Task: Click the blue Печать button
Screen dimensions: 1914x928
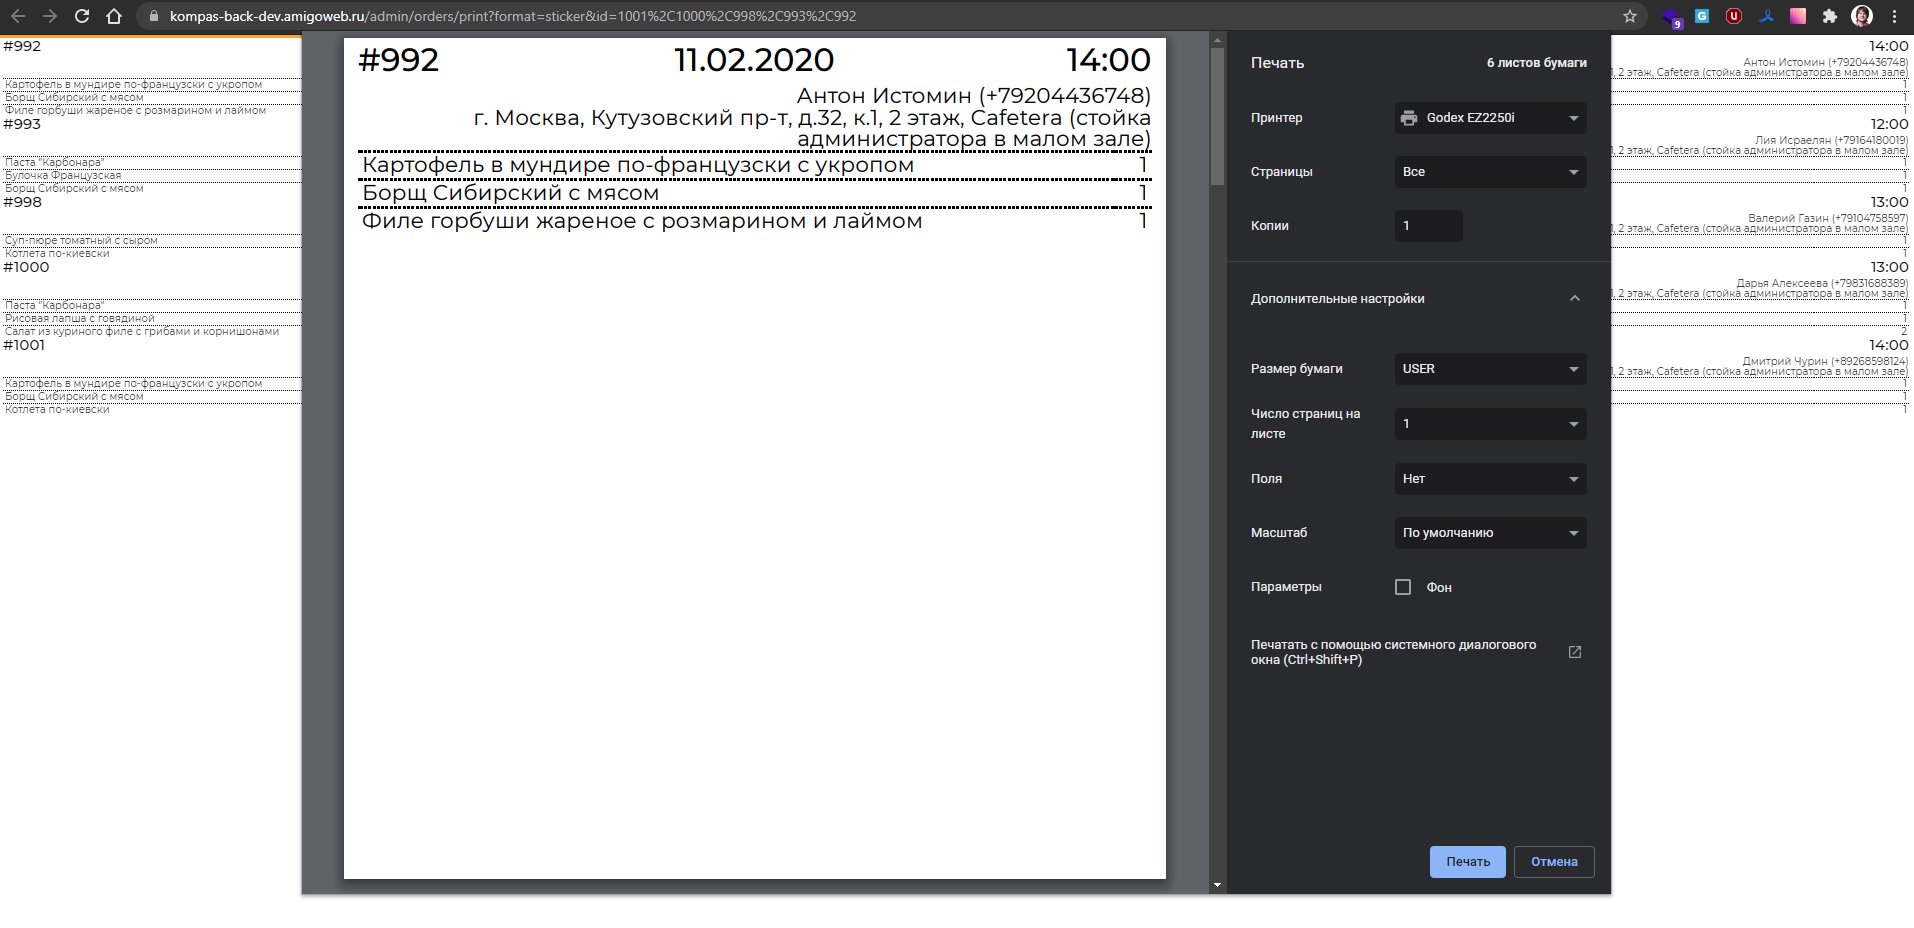Action: tap(1467, 862)
